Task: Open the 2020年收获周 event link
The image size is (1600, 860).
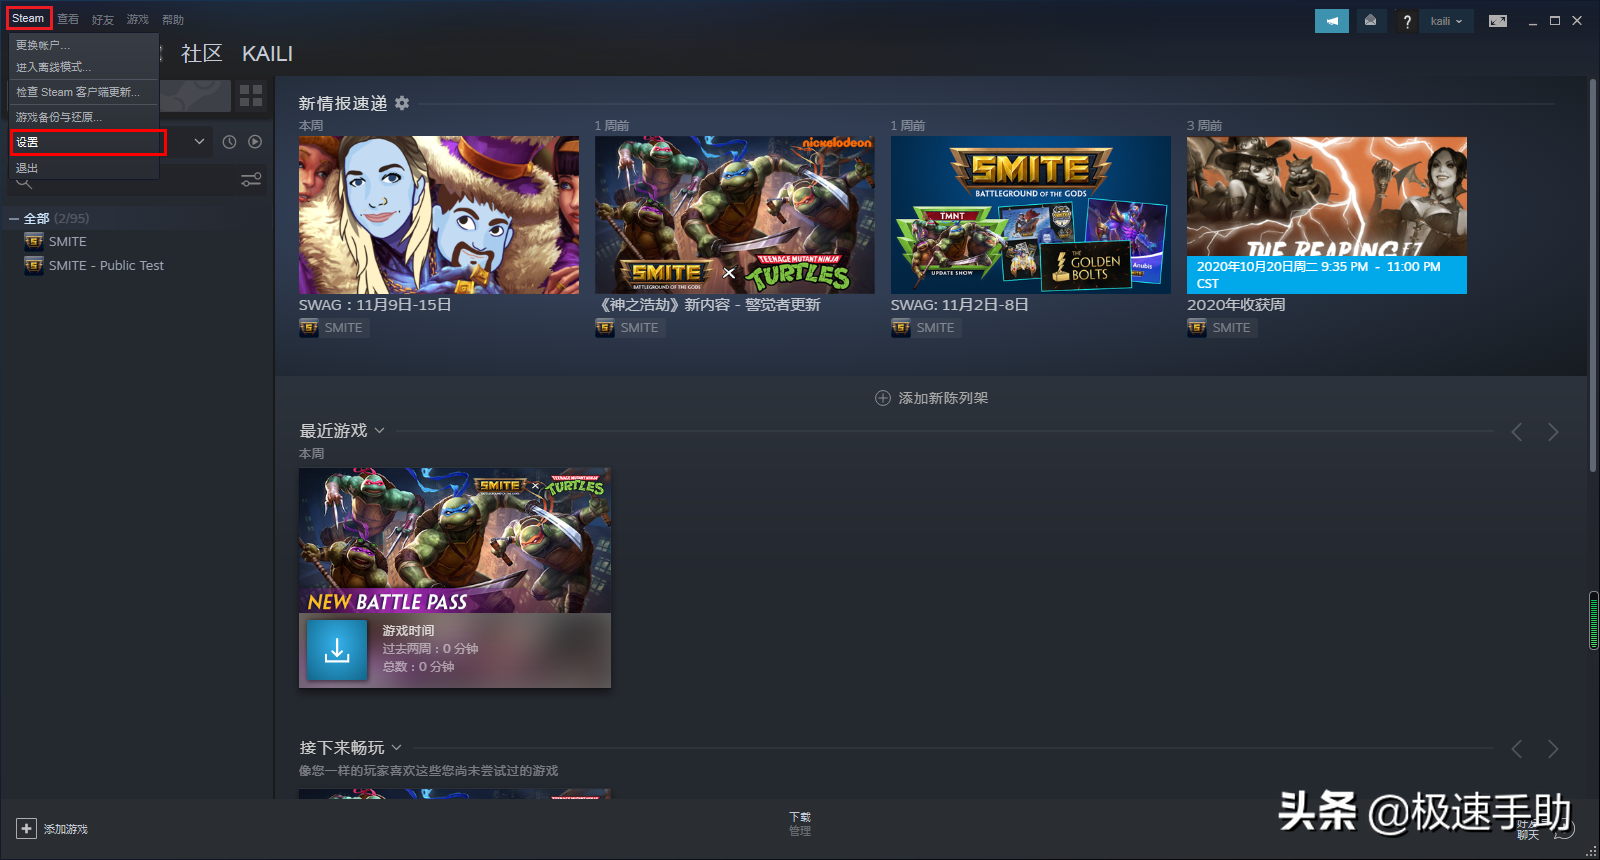Action: pyautogui.click(x=1236, y=305)
